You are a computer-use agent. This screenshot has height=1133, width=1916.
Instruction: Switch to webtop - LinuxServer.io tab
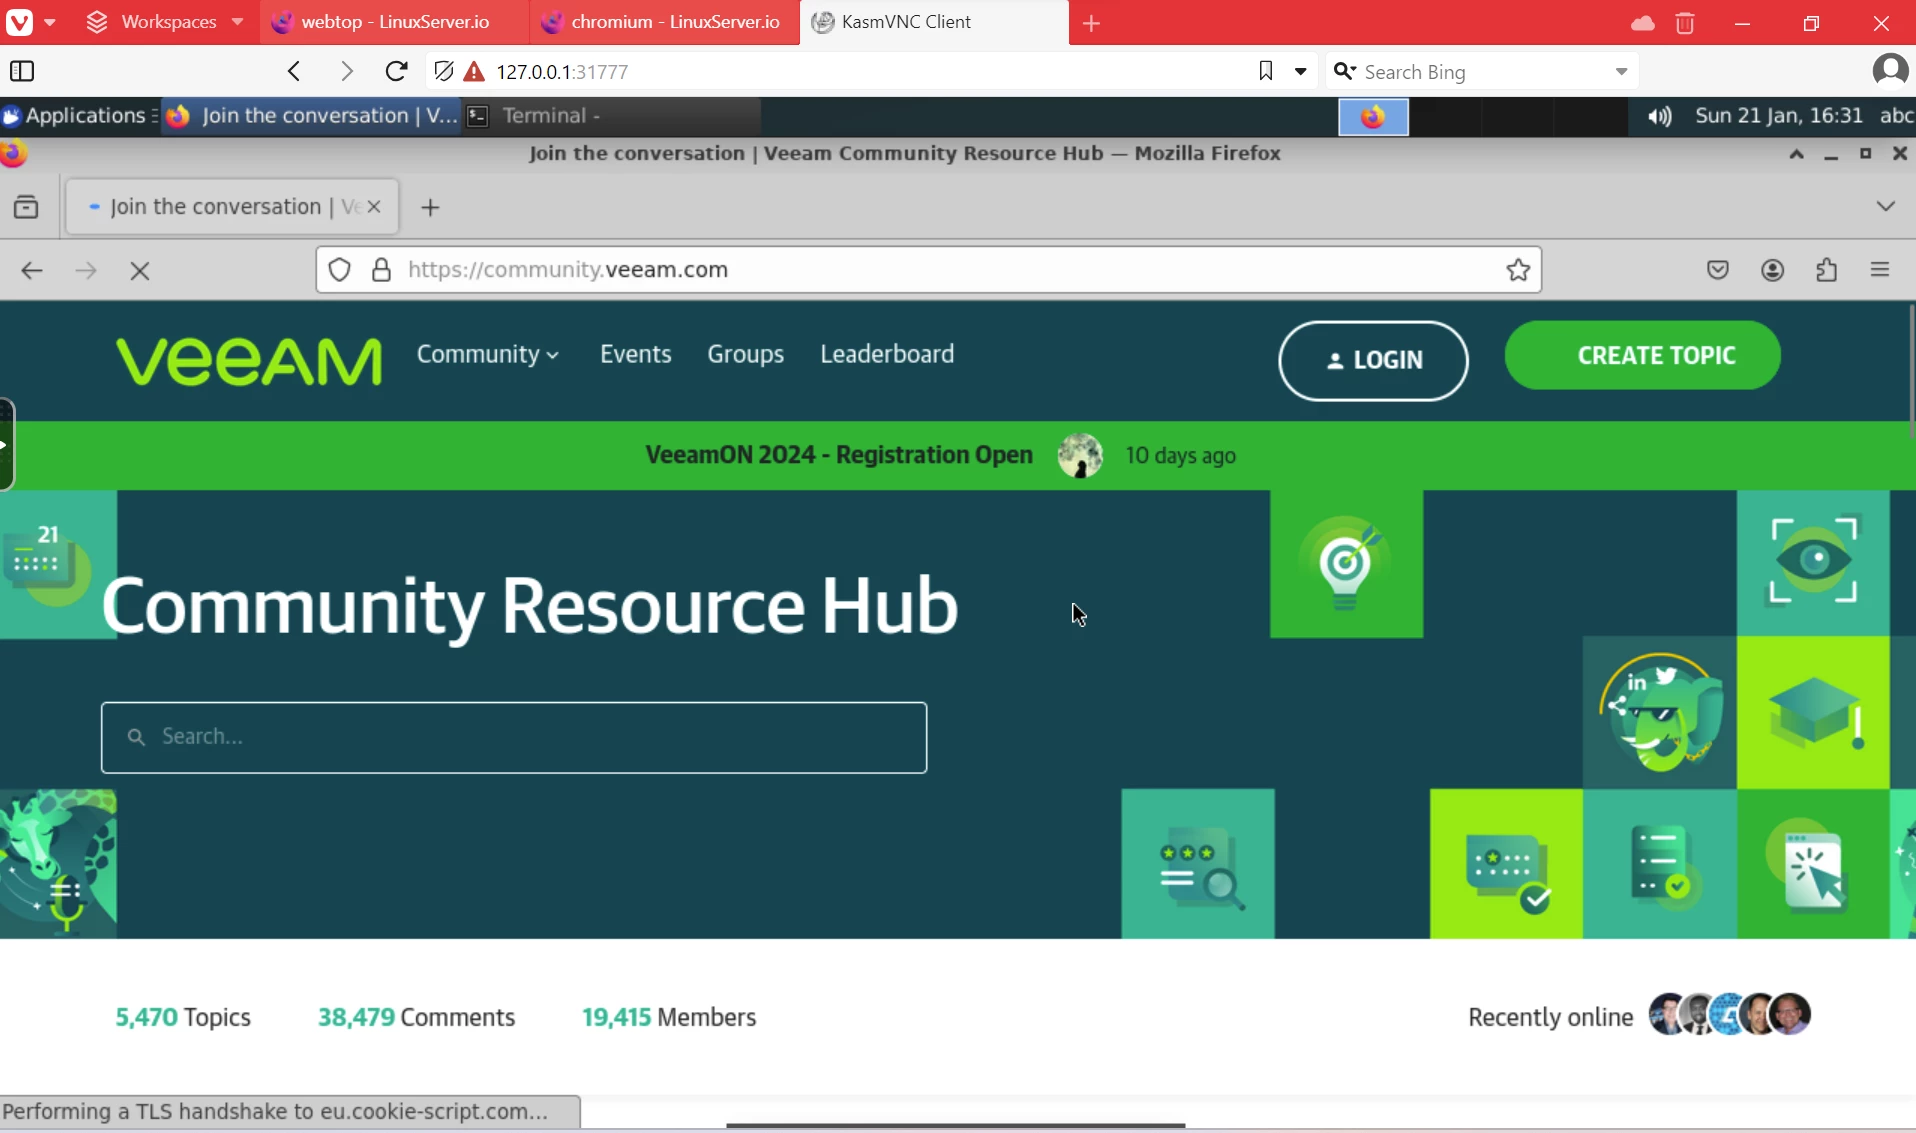[395, 22]
